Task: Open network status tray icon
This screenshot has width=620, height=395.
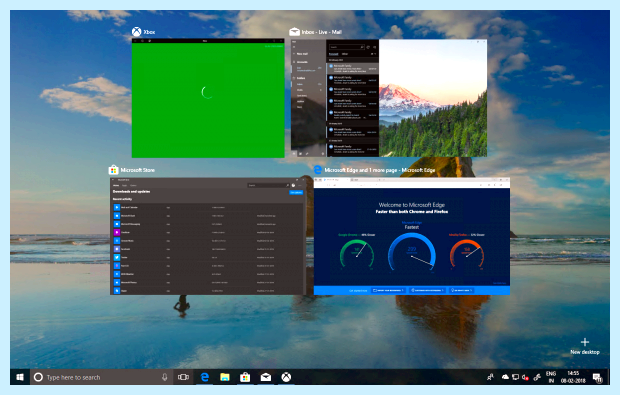Action: pos(515,377)
